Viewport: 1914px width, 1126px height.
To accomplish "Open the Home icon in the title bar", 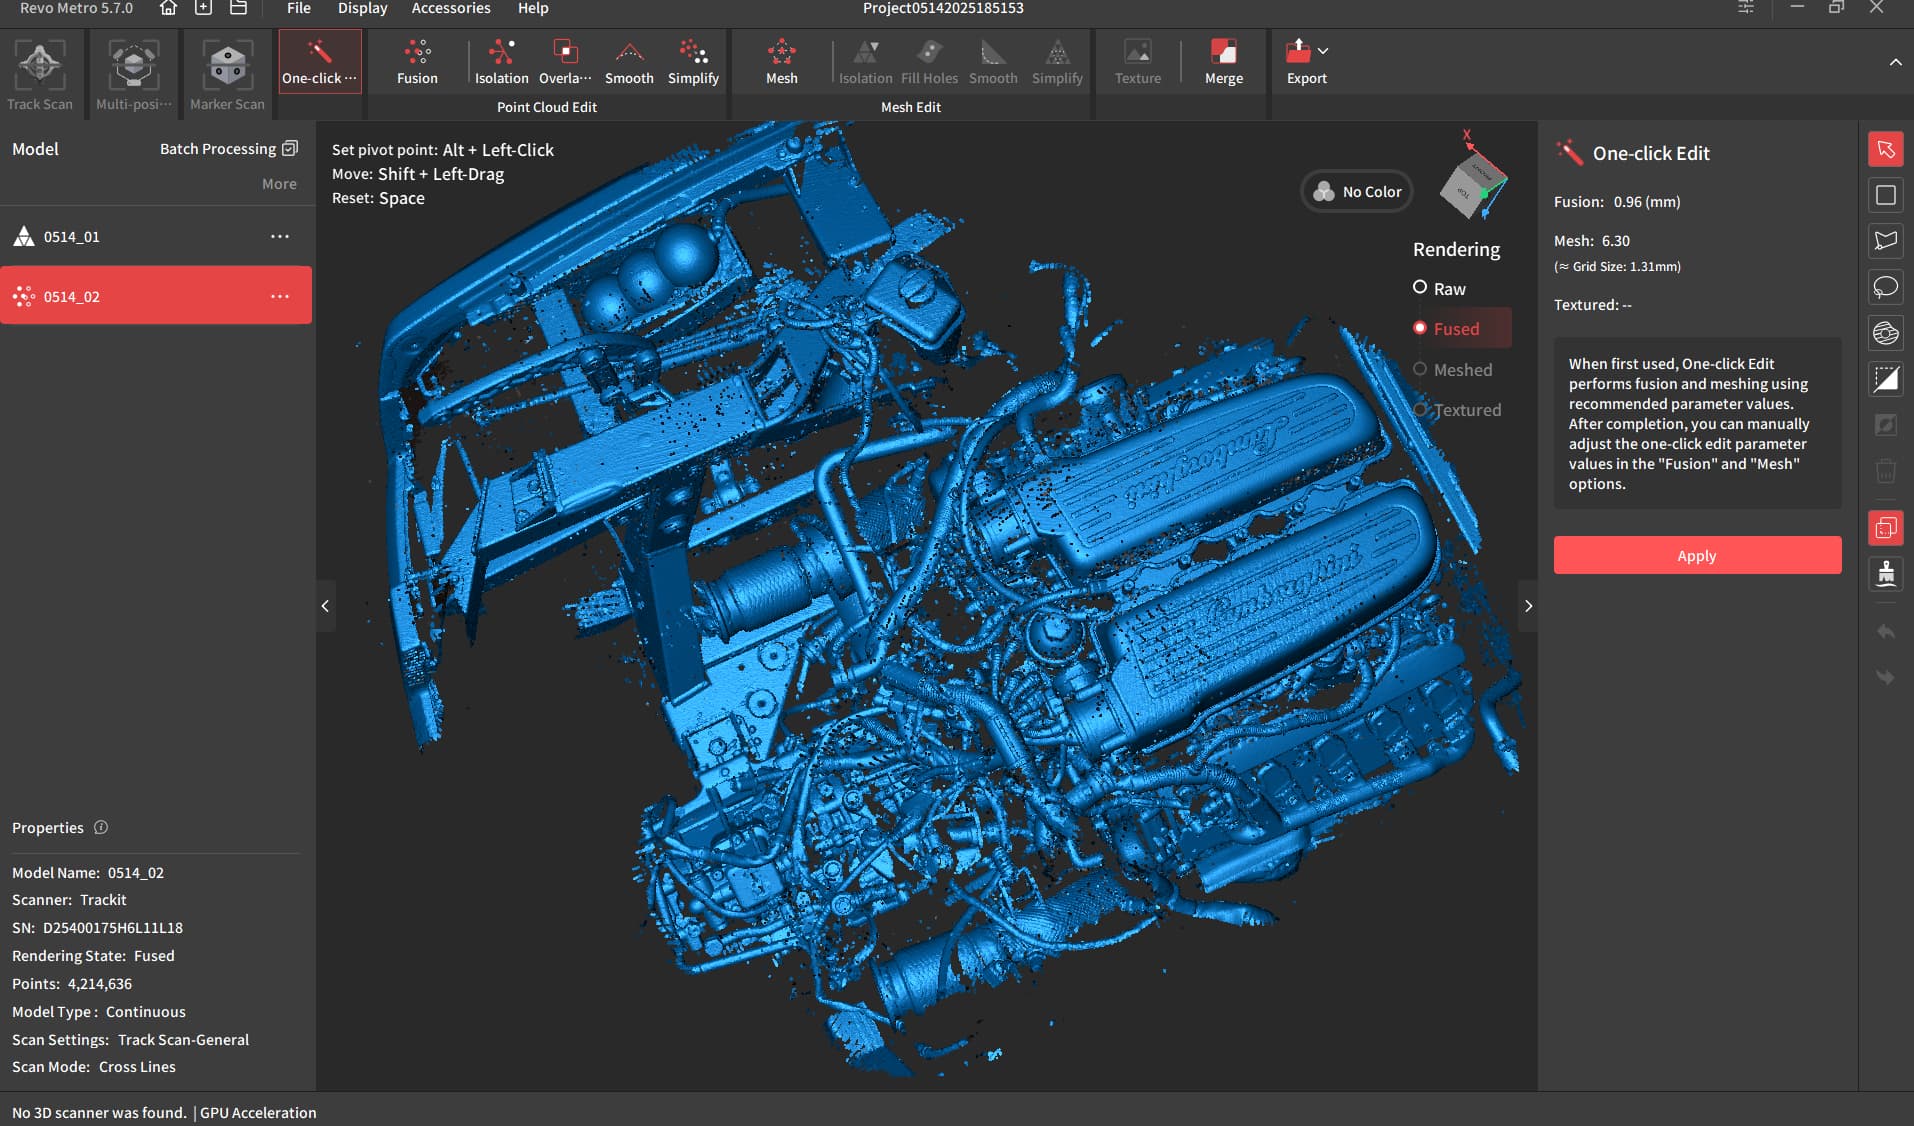I will (168, 8).
